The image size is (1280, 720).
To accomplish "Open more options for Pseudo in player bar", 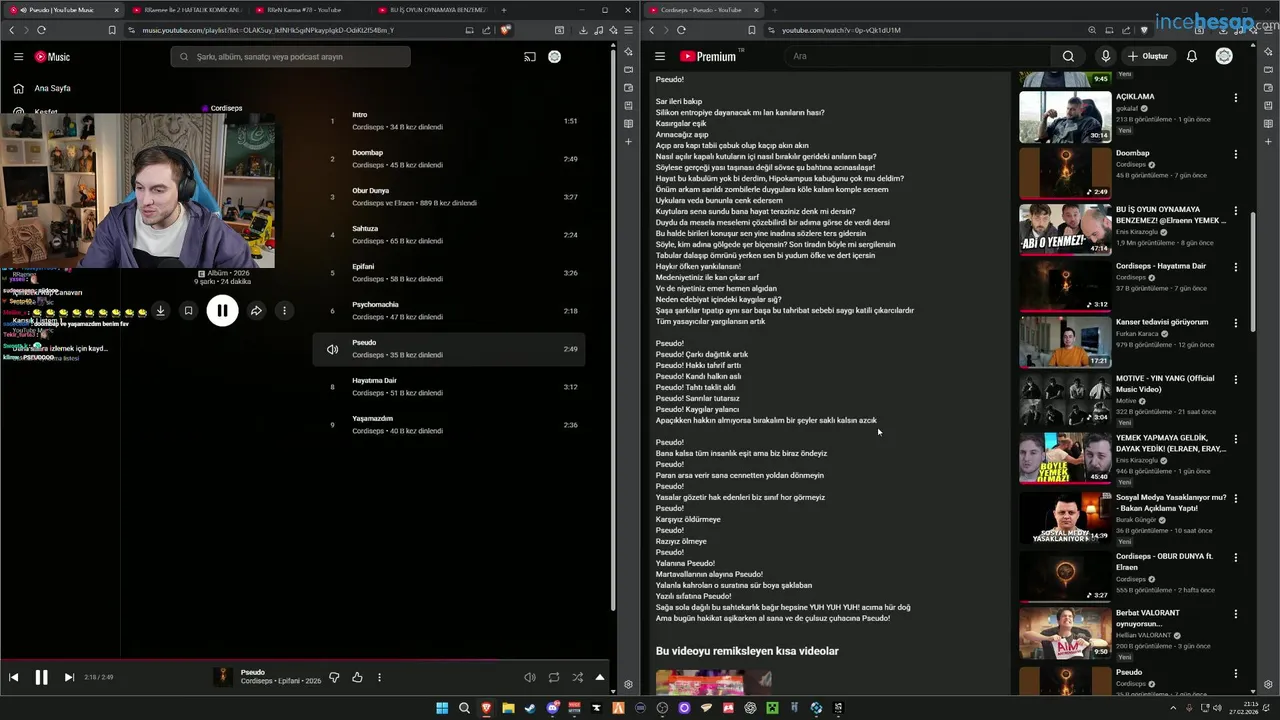I will [x=379, y=677].
